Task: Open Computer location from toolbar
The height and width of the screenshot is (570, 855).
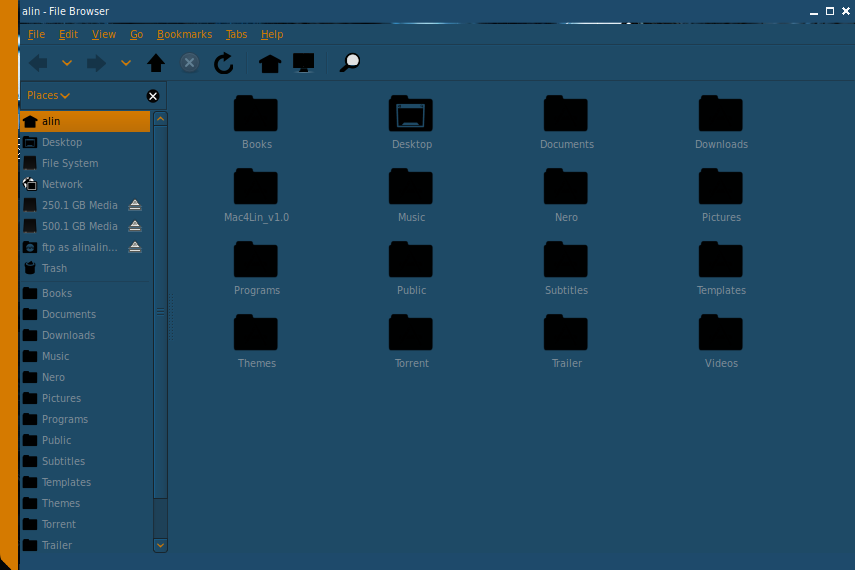Action: coord(303,63)
